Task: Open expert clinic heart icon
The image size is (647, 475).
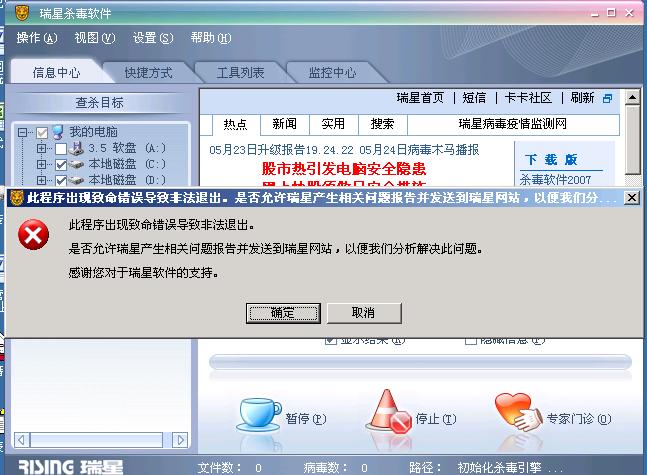Action: click(518, 412)
